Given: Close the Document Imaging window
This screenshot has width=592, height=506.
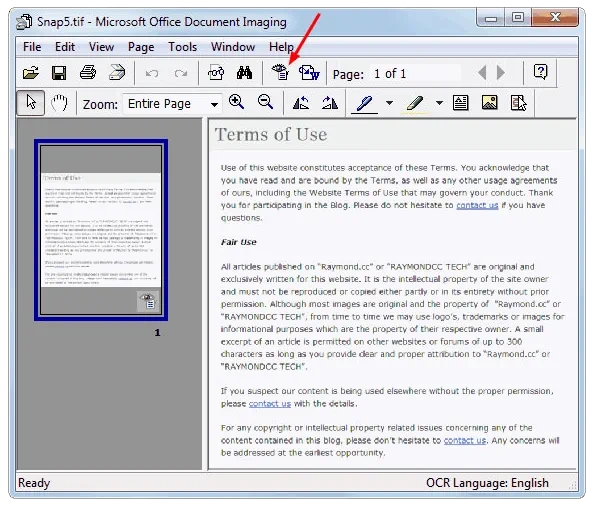Looking at the screenshot, I should pos(555,18).
